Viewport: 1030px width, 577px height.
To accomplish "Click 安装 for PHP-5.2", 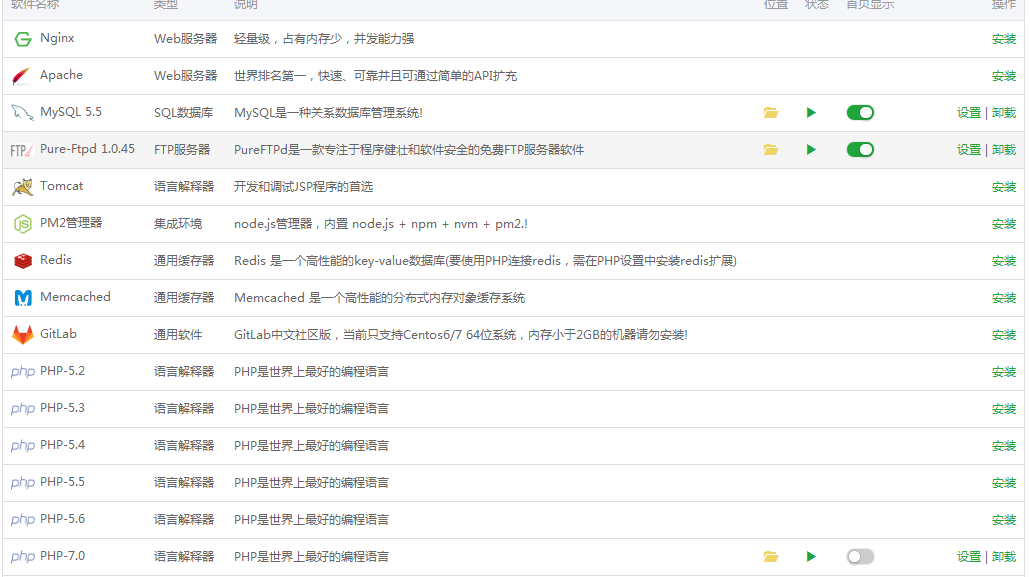I will pos(1004,372).
